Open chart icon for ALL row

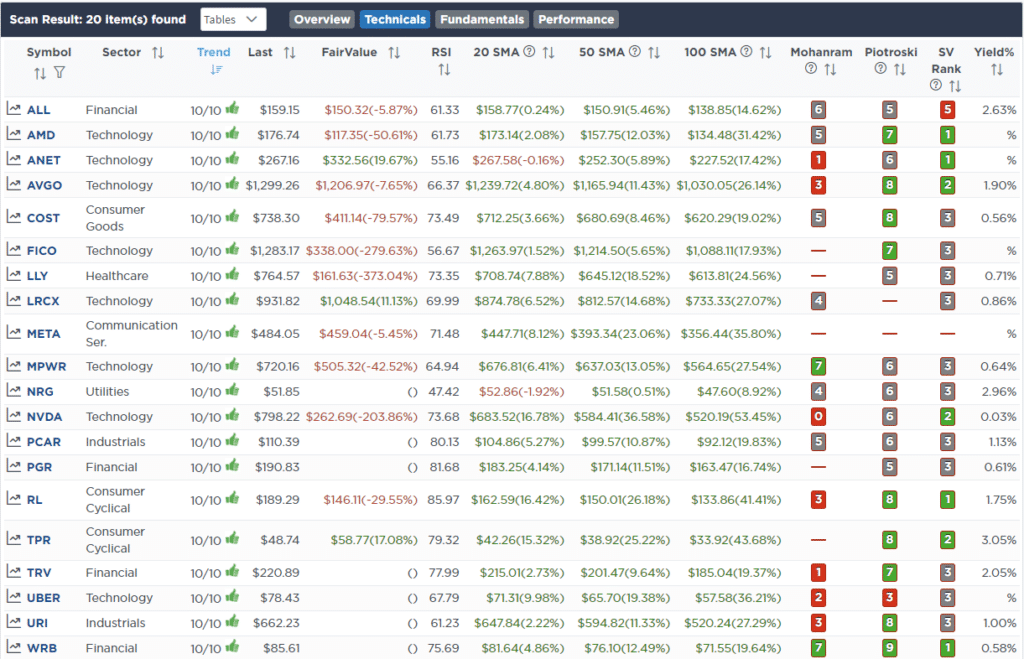click(14, 109)
